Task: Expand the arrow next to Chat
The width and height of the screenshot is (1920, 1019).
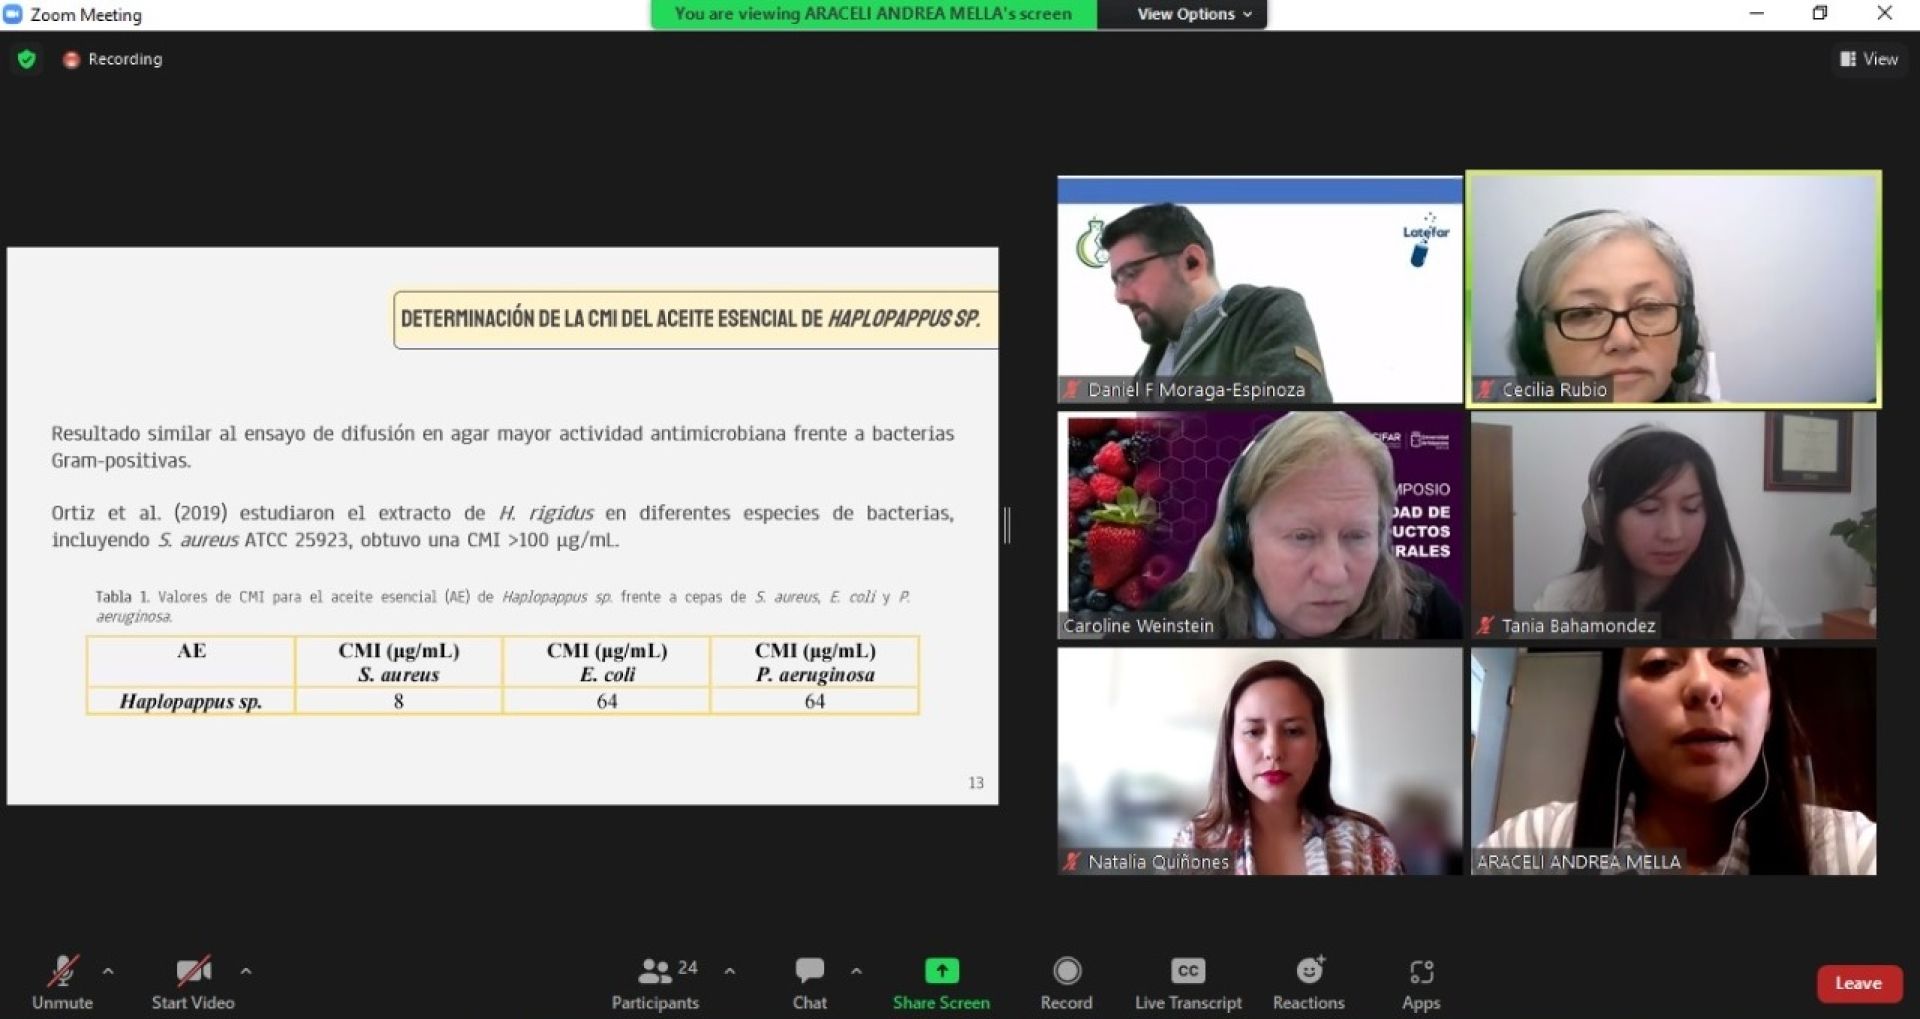Action: (x=856, y=971)
